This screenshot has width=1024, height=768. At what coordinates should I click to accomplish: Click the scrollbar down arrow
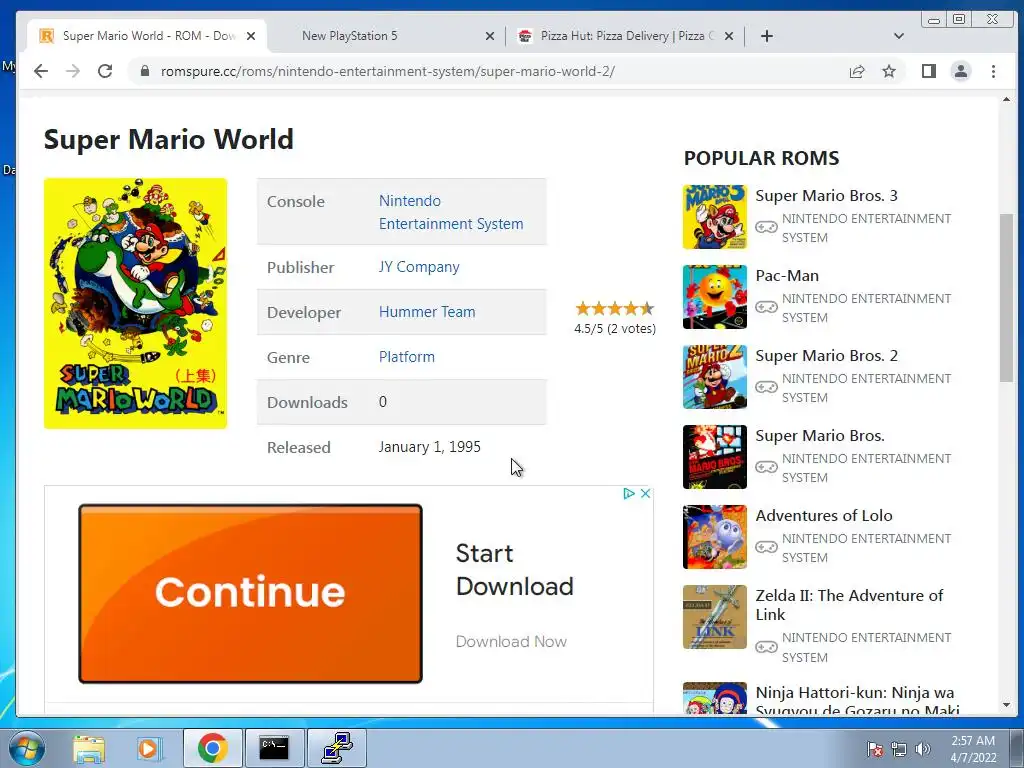click(x=1006, y=705)
